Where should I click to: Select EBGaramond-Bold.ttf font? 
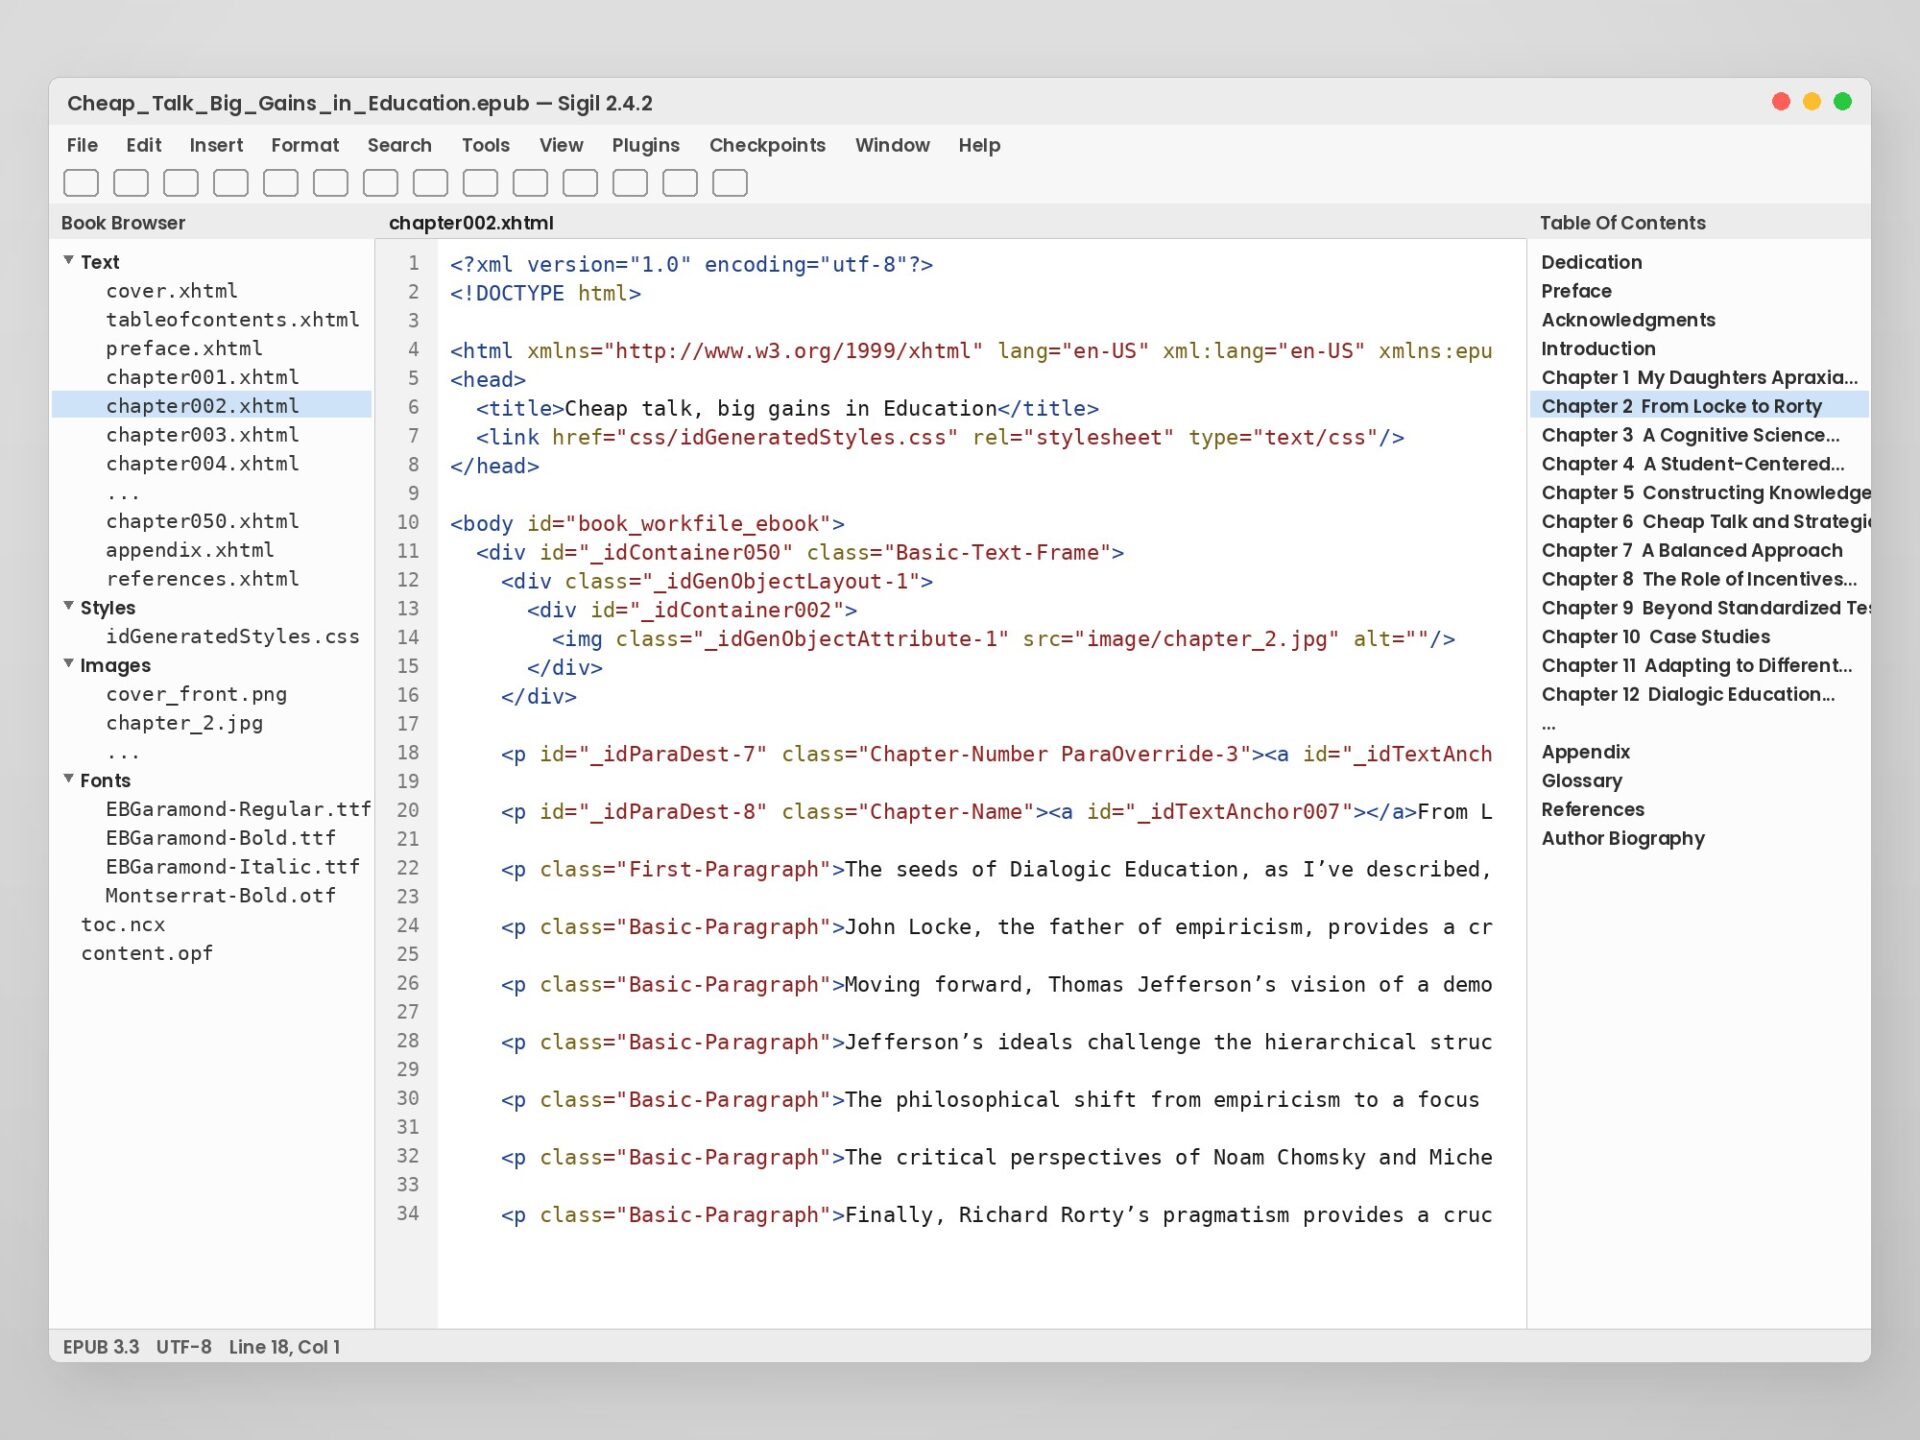click(220, 839)
